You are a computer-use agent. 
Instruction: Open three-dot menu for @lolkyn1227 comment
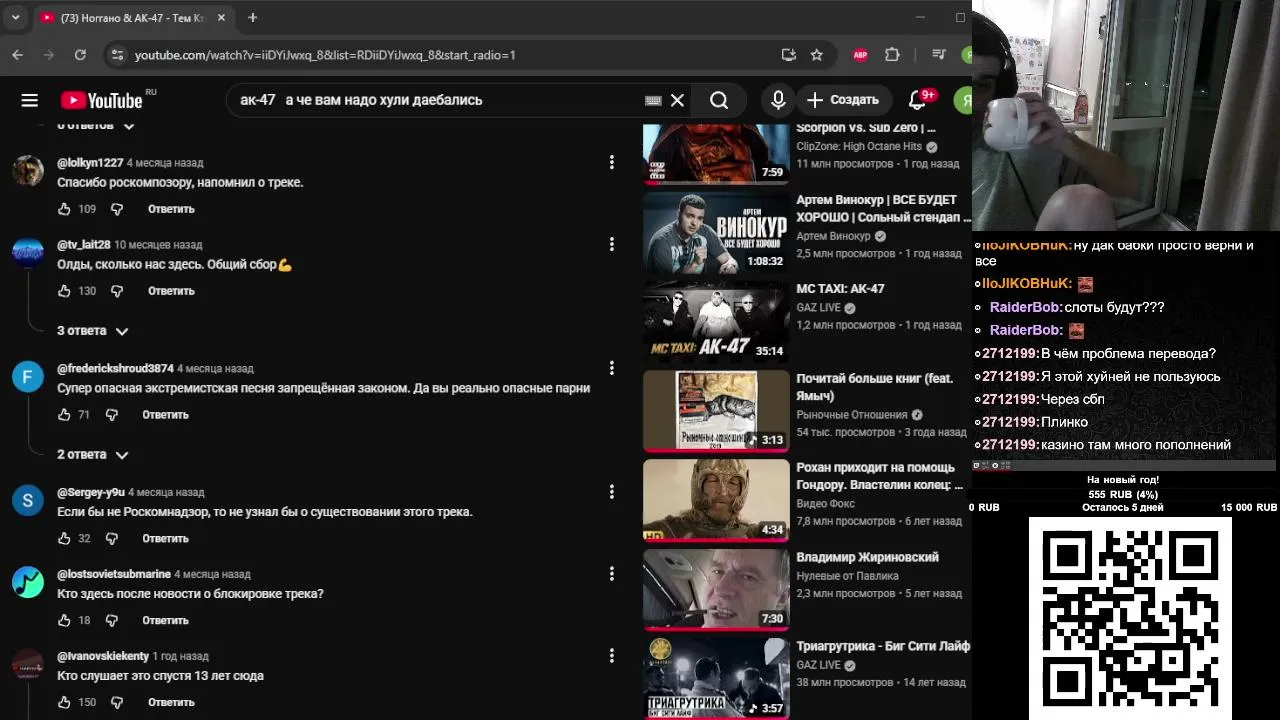coord(612,162)
